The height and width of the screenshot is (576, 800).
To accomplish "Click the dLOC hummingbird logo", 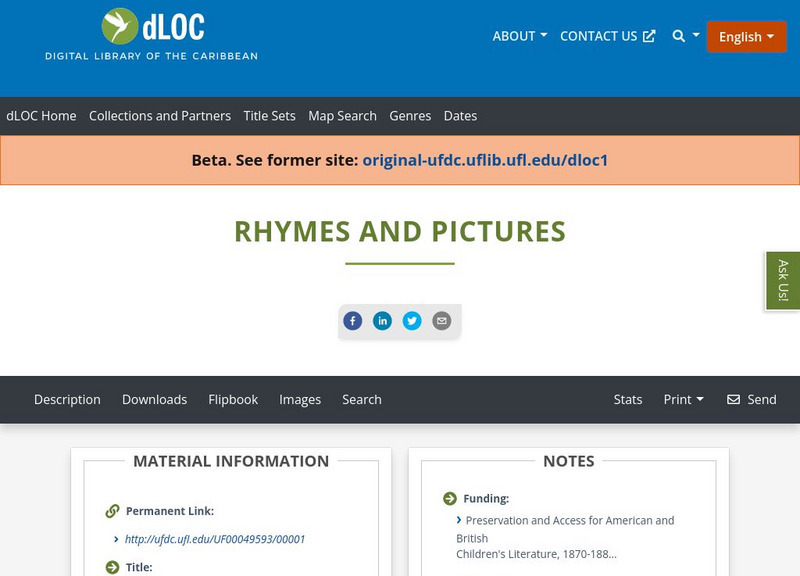I will [120, 25].
